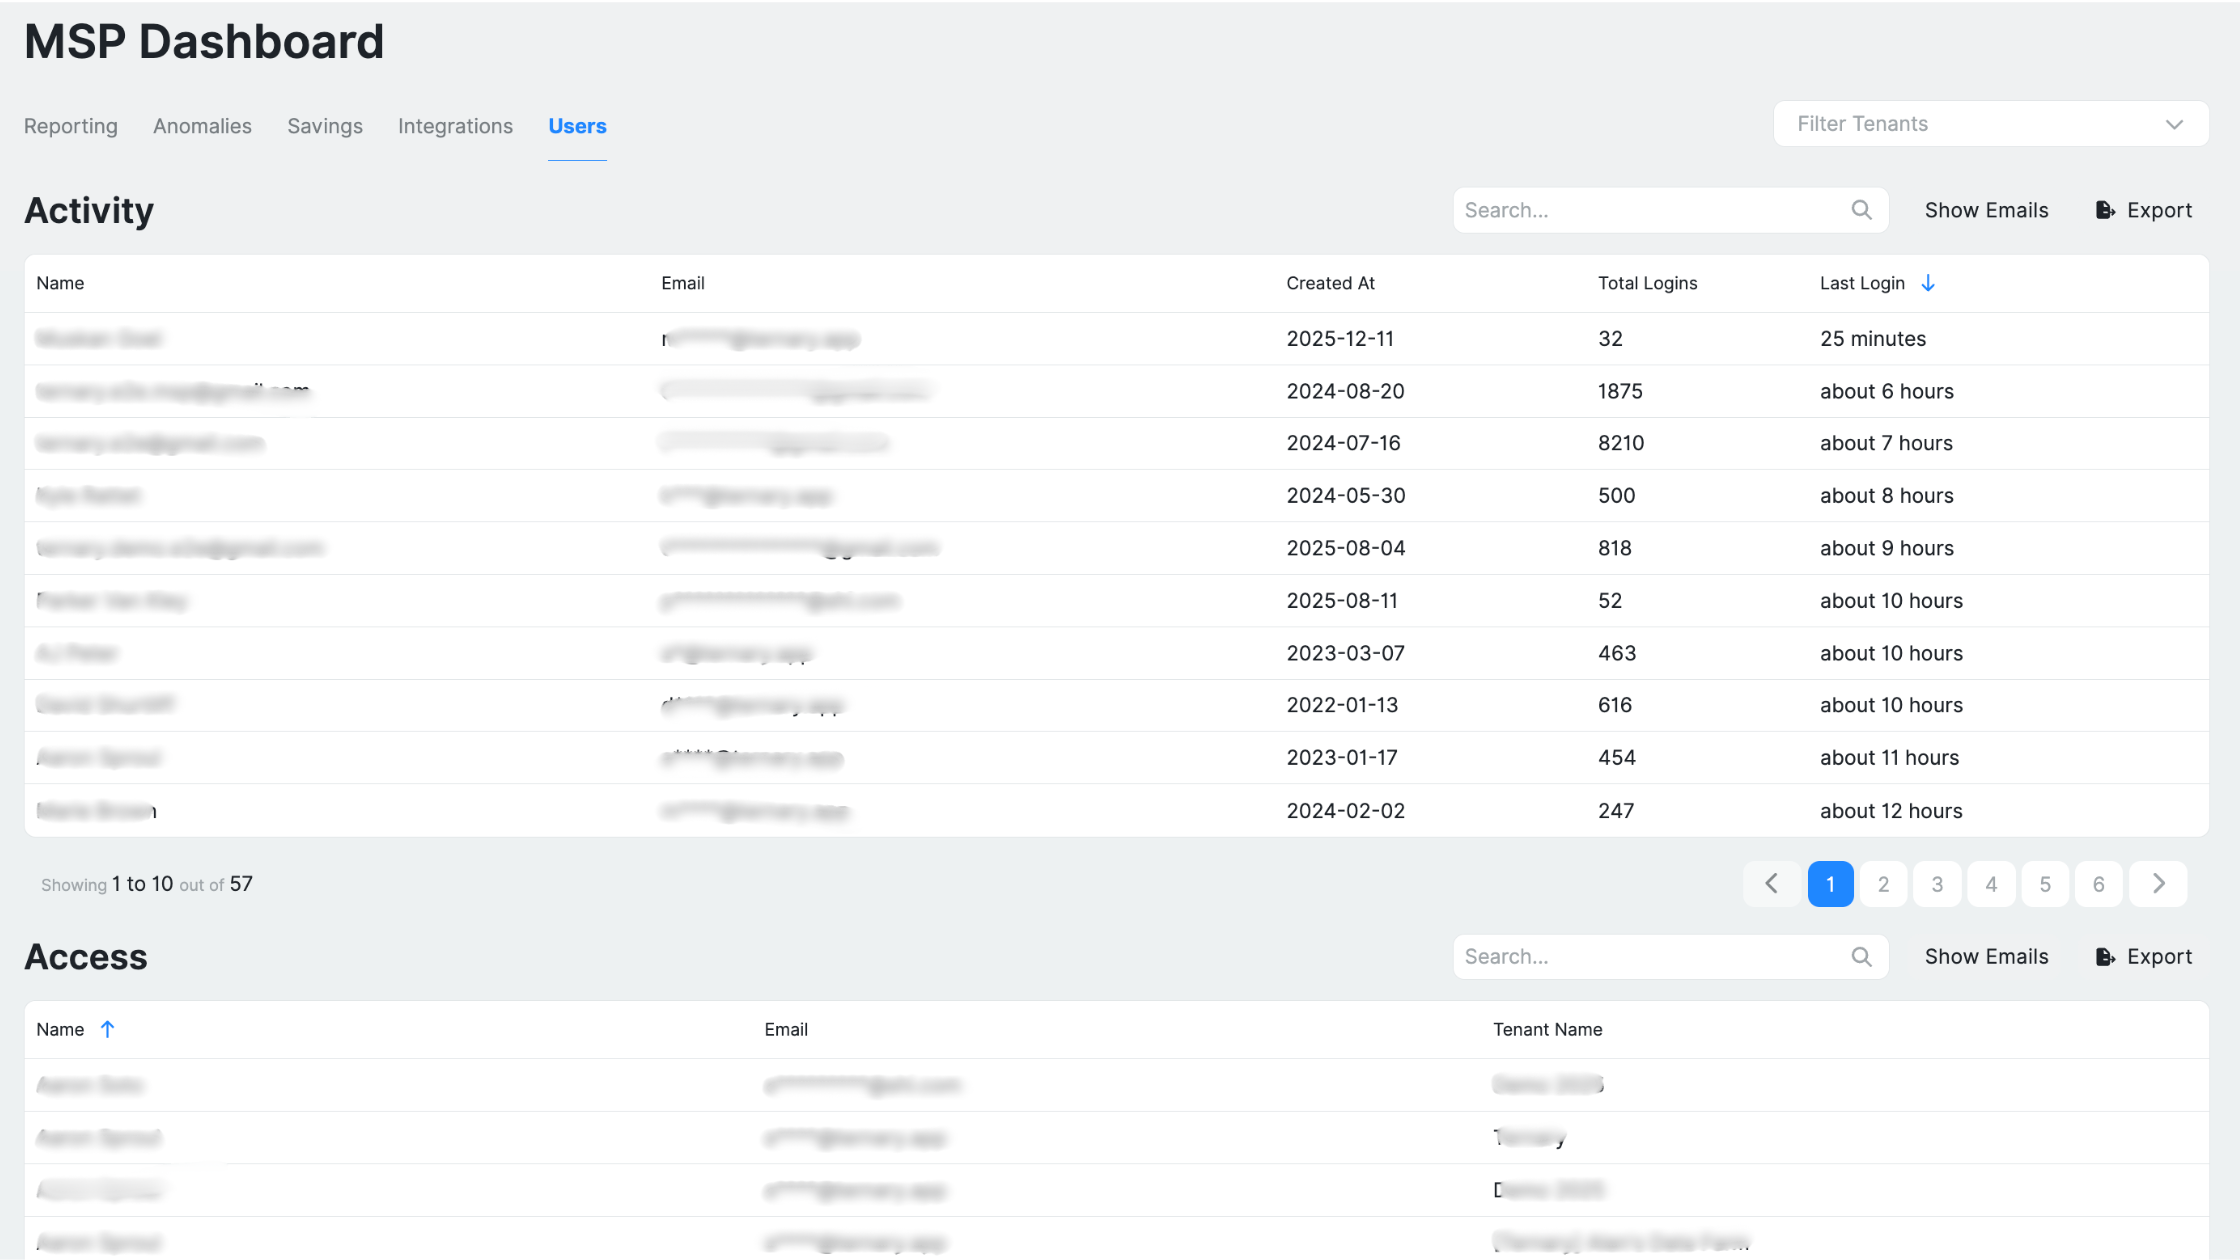
Task: Toggle Show Emails in Access section
Action: (1986, 957)
